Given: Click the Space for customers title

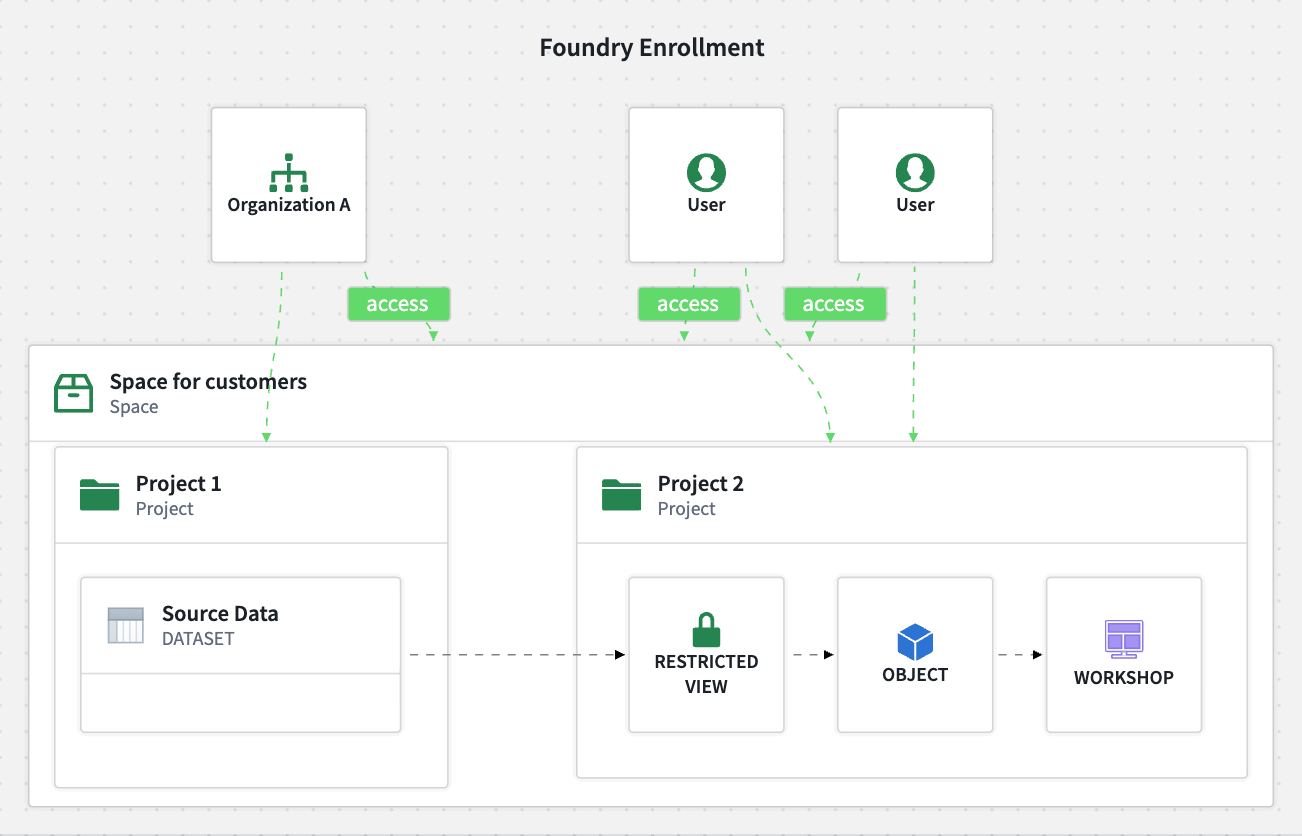Looking at the screenshot, I should pos(208,381).
